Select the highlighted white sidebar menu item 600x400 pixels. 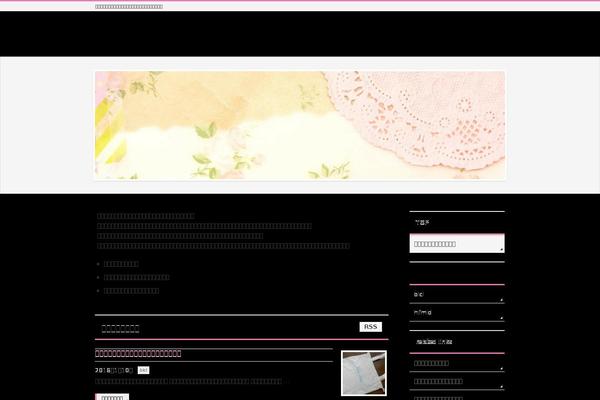(x=456, y=244)
